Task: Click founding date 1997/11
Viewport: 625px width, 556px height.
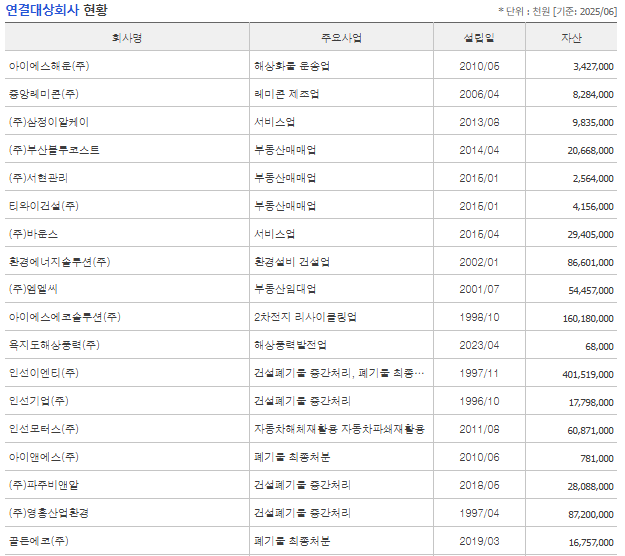Action: (x=479, y=373)
